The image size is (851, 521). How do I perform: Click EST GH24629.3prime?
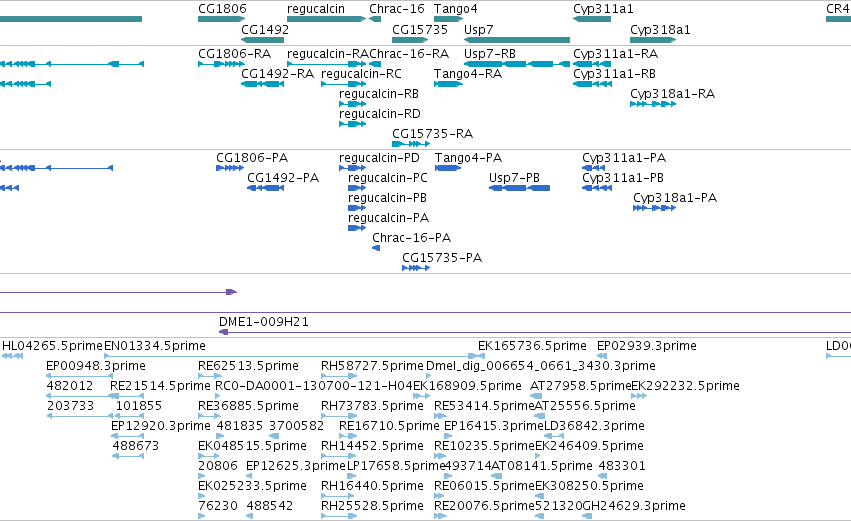pyautogui.click(x=589, y=516)
